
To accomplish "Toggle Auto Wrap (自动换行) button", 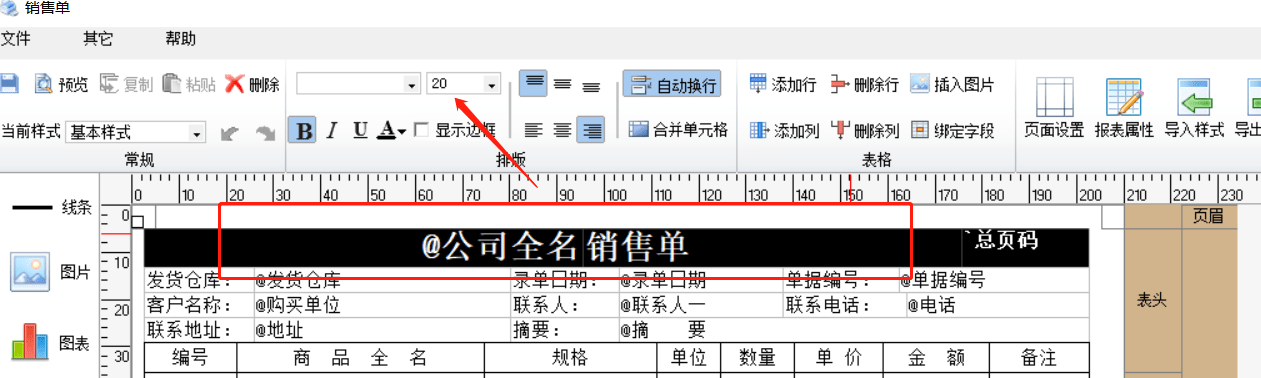I will (x=671, y=85).
